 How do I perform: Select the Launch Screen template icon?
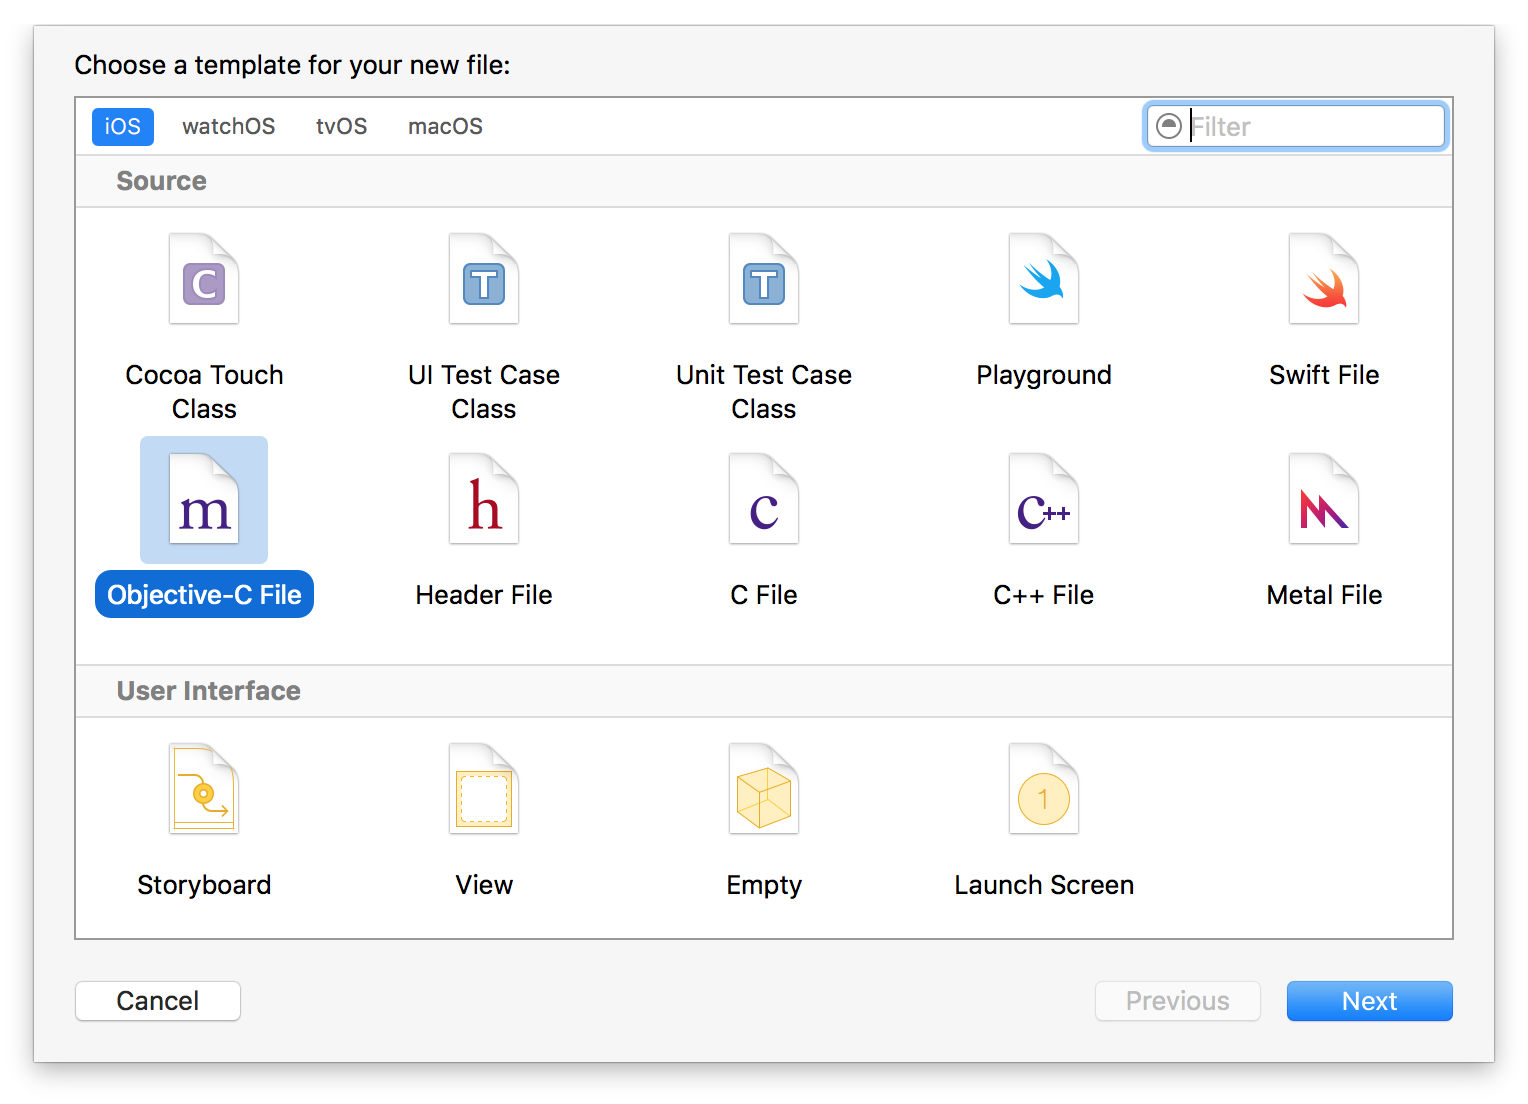click(x=1044, y=789)
